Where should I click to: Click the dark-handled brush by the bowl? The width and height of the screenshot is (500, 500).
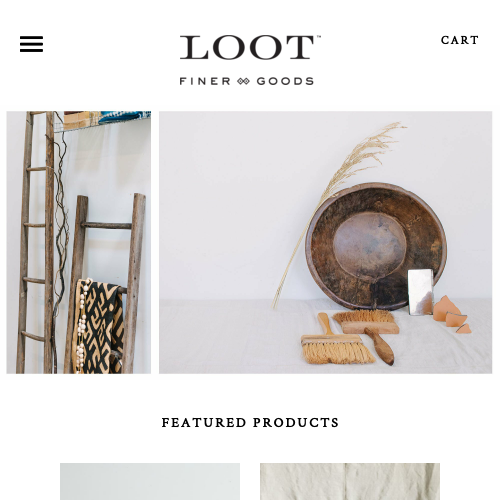[x=368, y=335]
